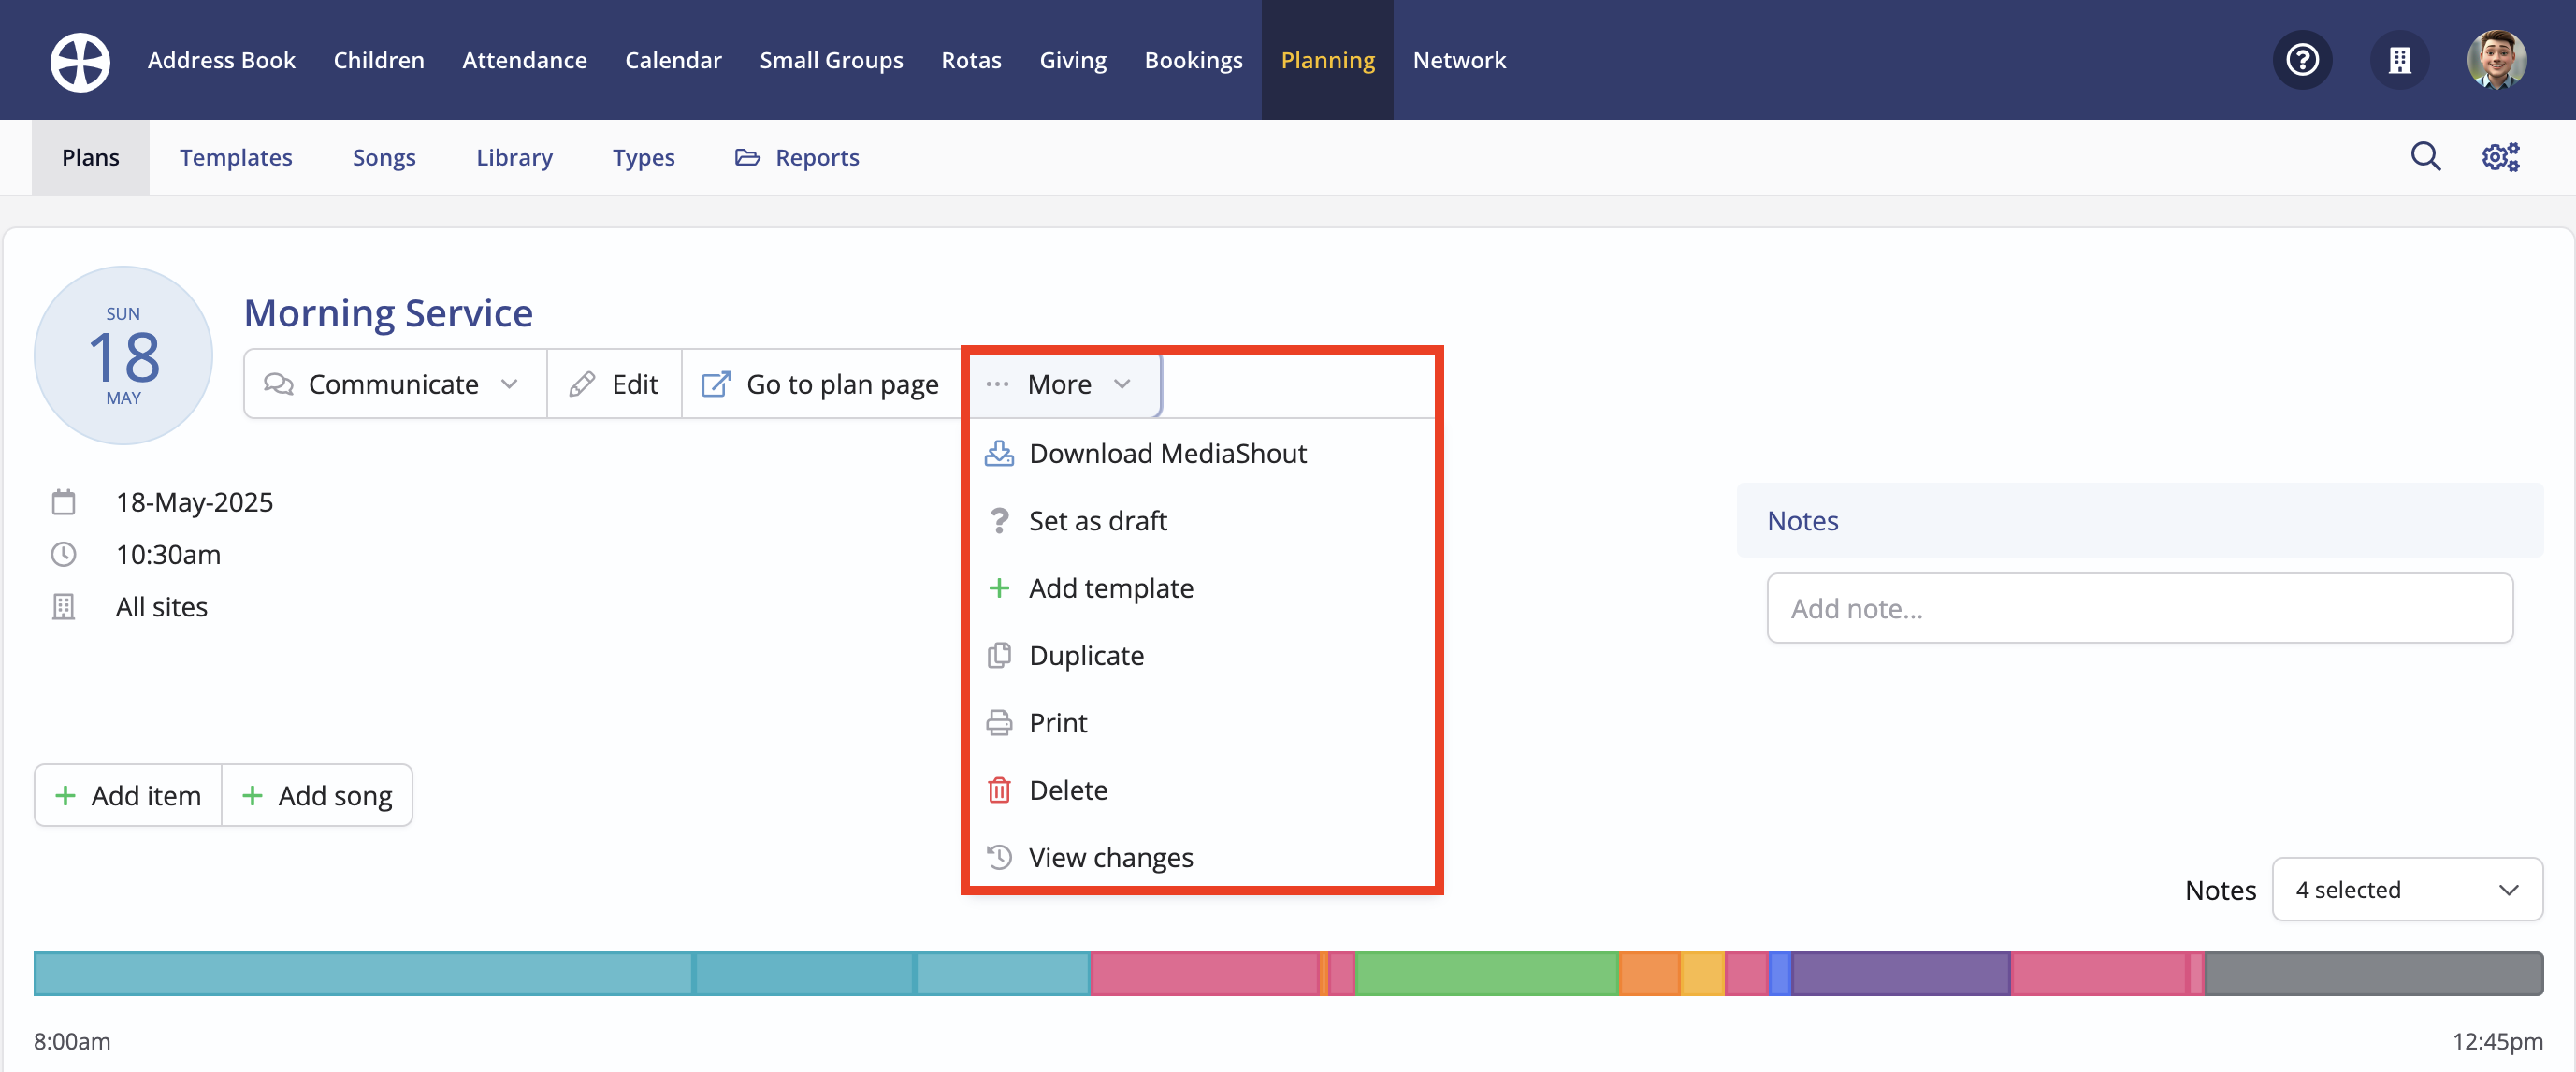Screen dimensions: 2576x1072
Task: Choose Print from More menu
Action: pyautogui.click(x=1202, y=722)
